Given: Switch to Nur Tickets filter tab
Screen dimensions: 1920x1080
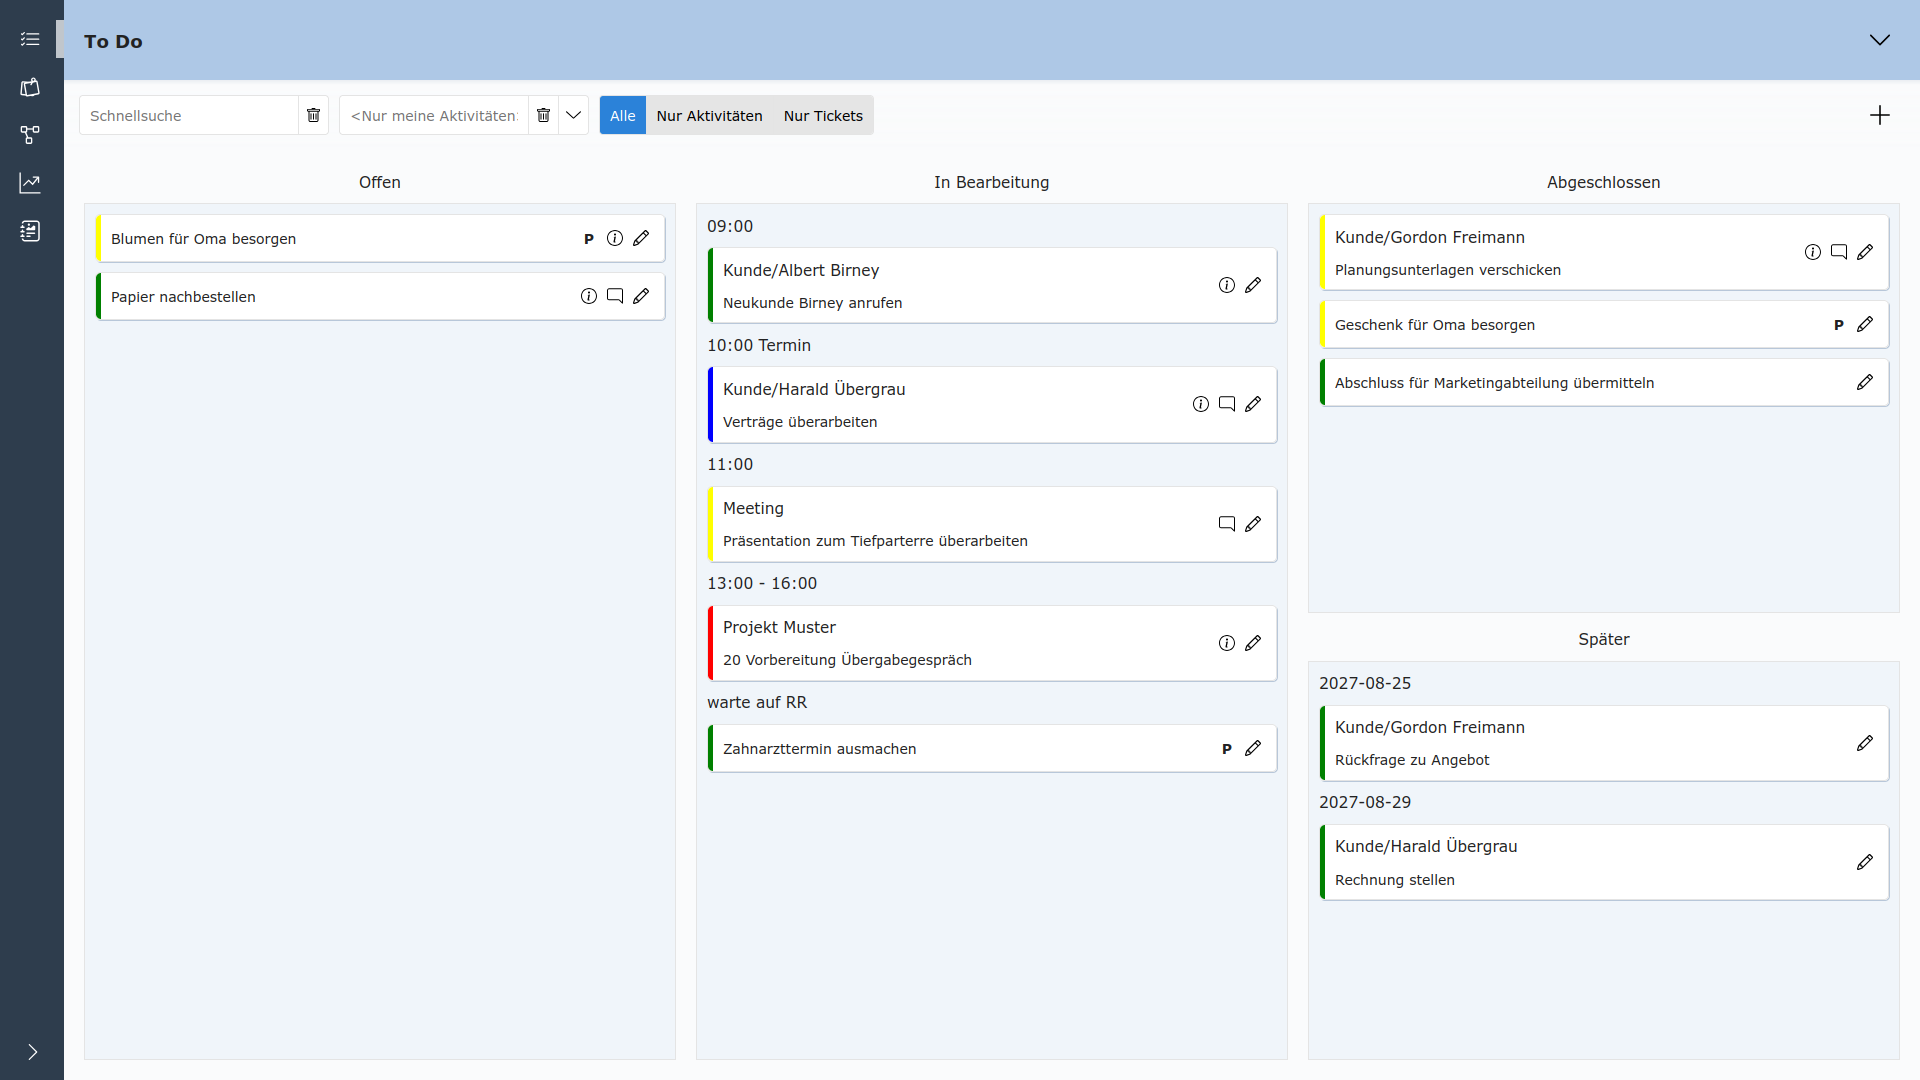Looking at the screenshot, I should 823,115.
